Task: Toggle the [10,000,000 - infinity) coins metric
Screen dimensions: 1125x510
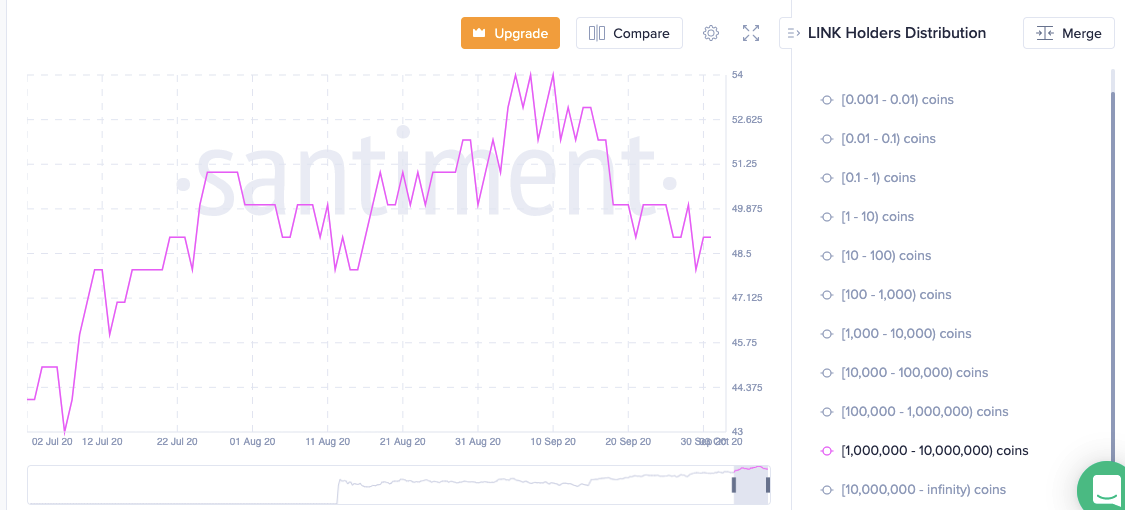Action: 914,490
